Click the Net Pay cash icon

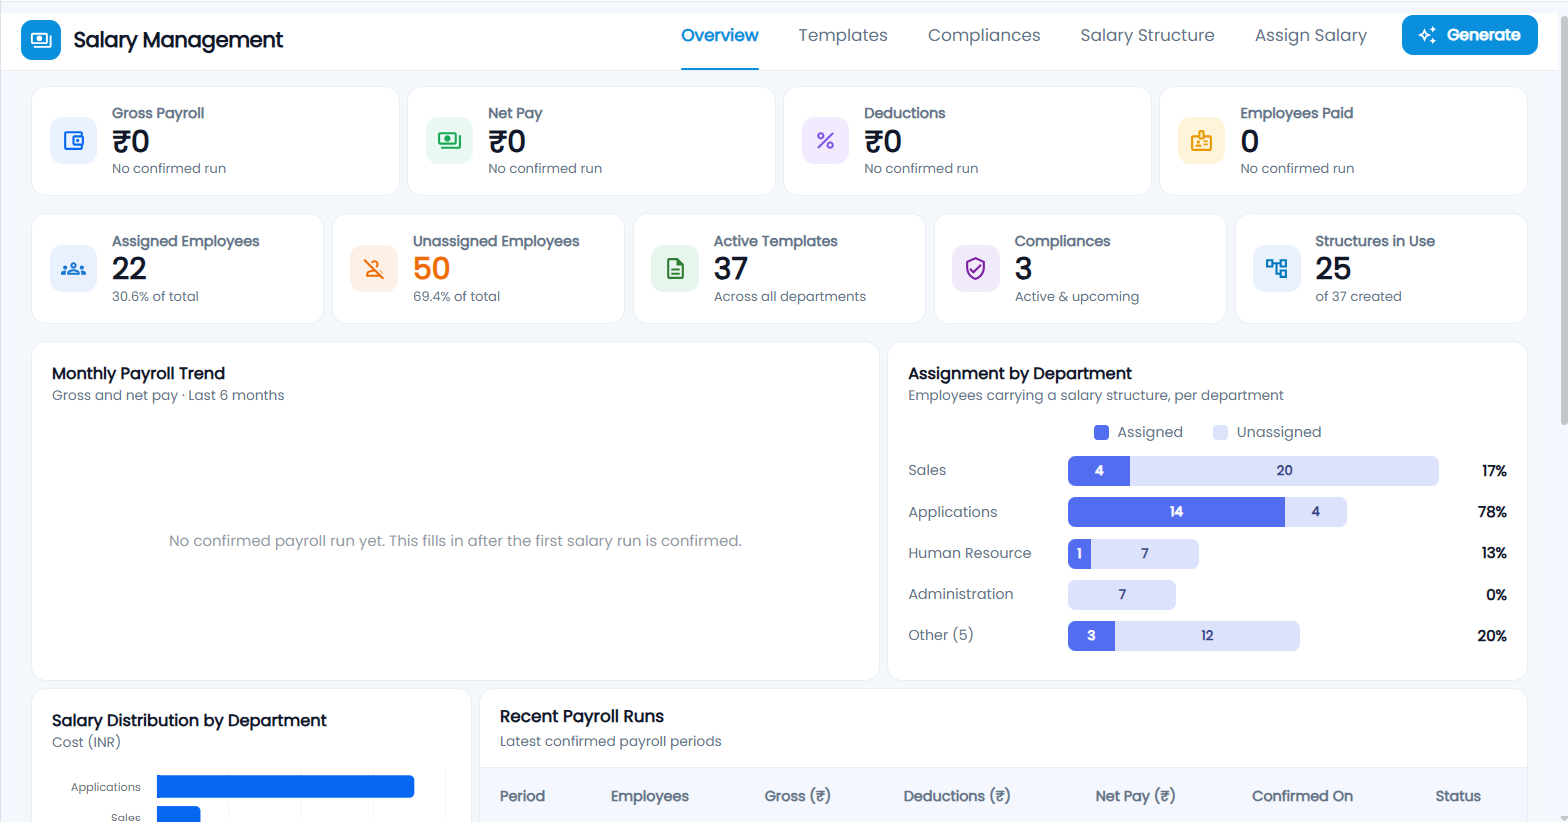point(450,140)
